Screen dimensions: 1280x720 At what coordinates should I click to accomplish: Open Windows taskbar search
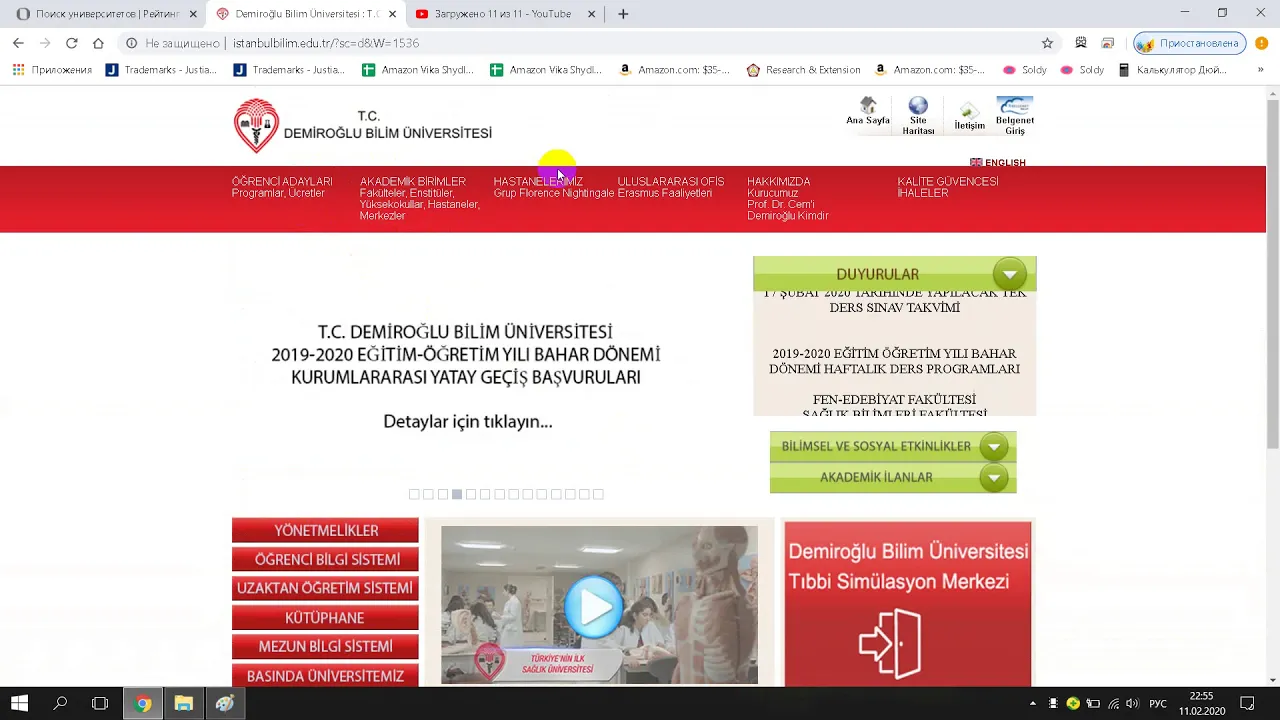pos(60,703)
